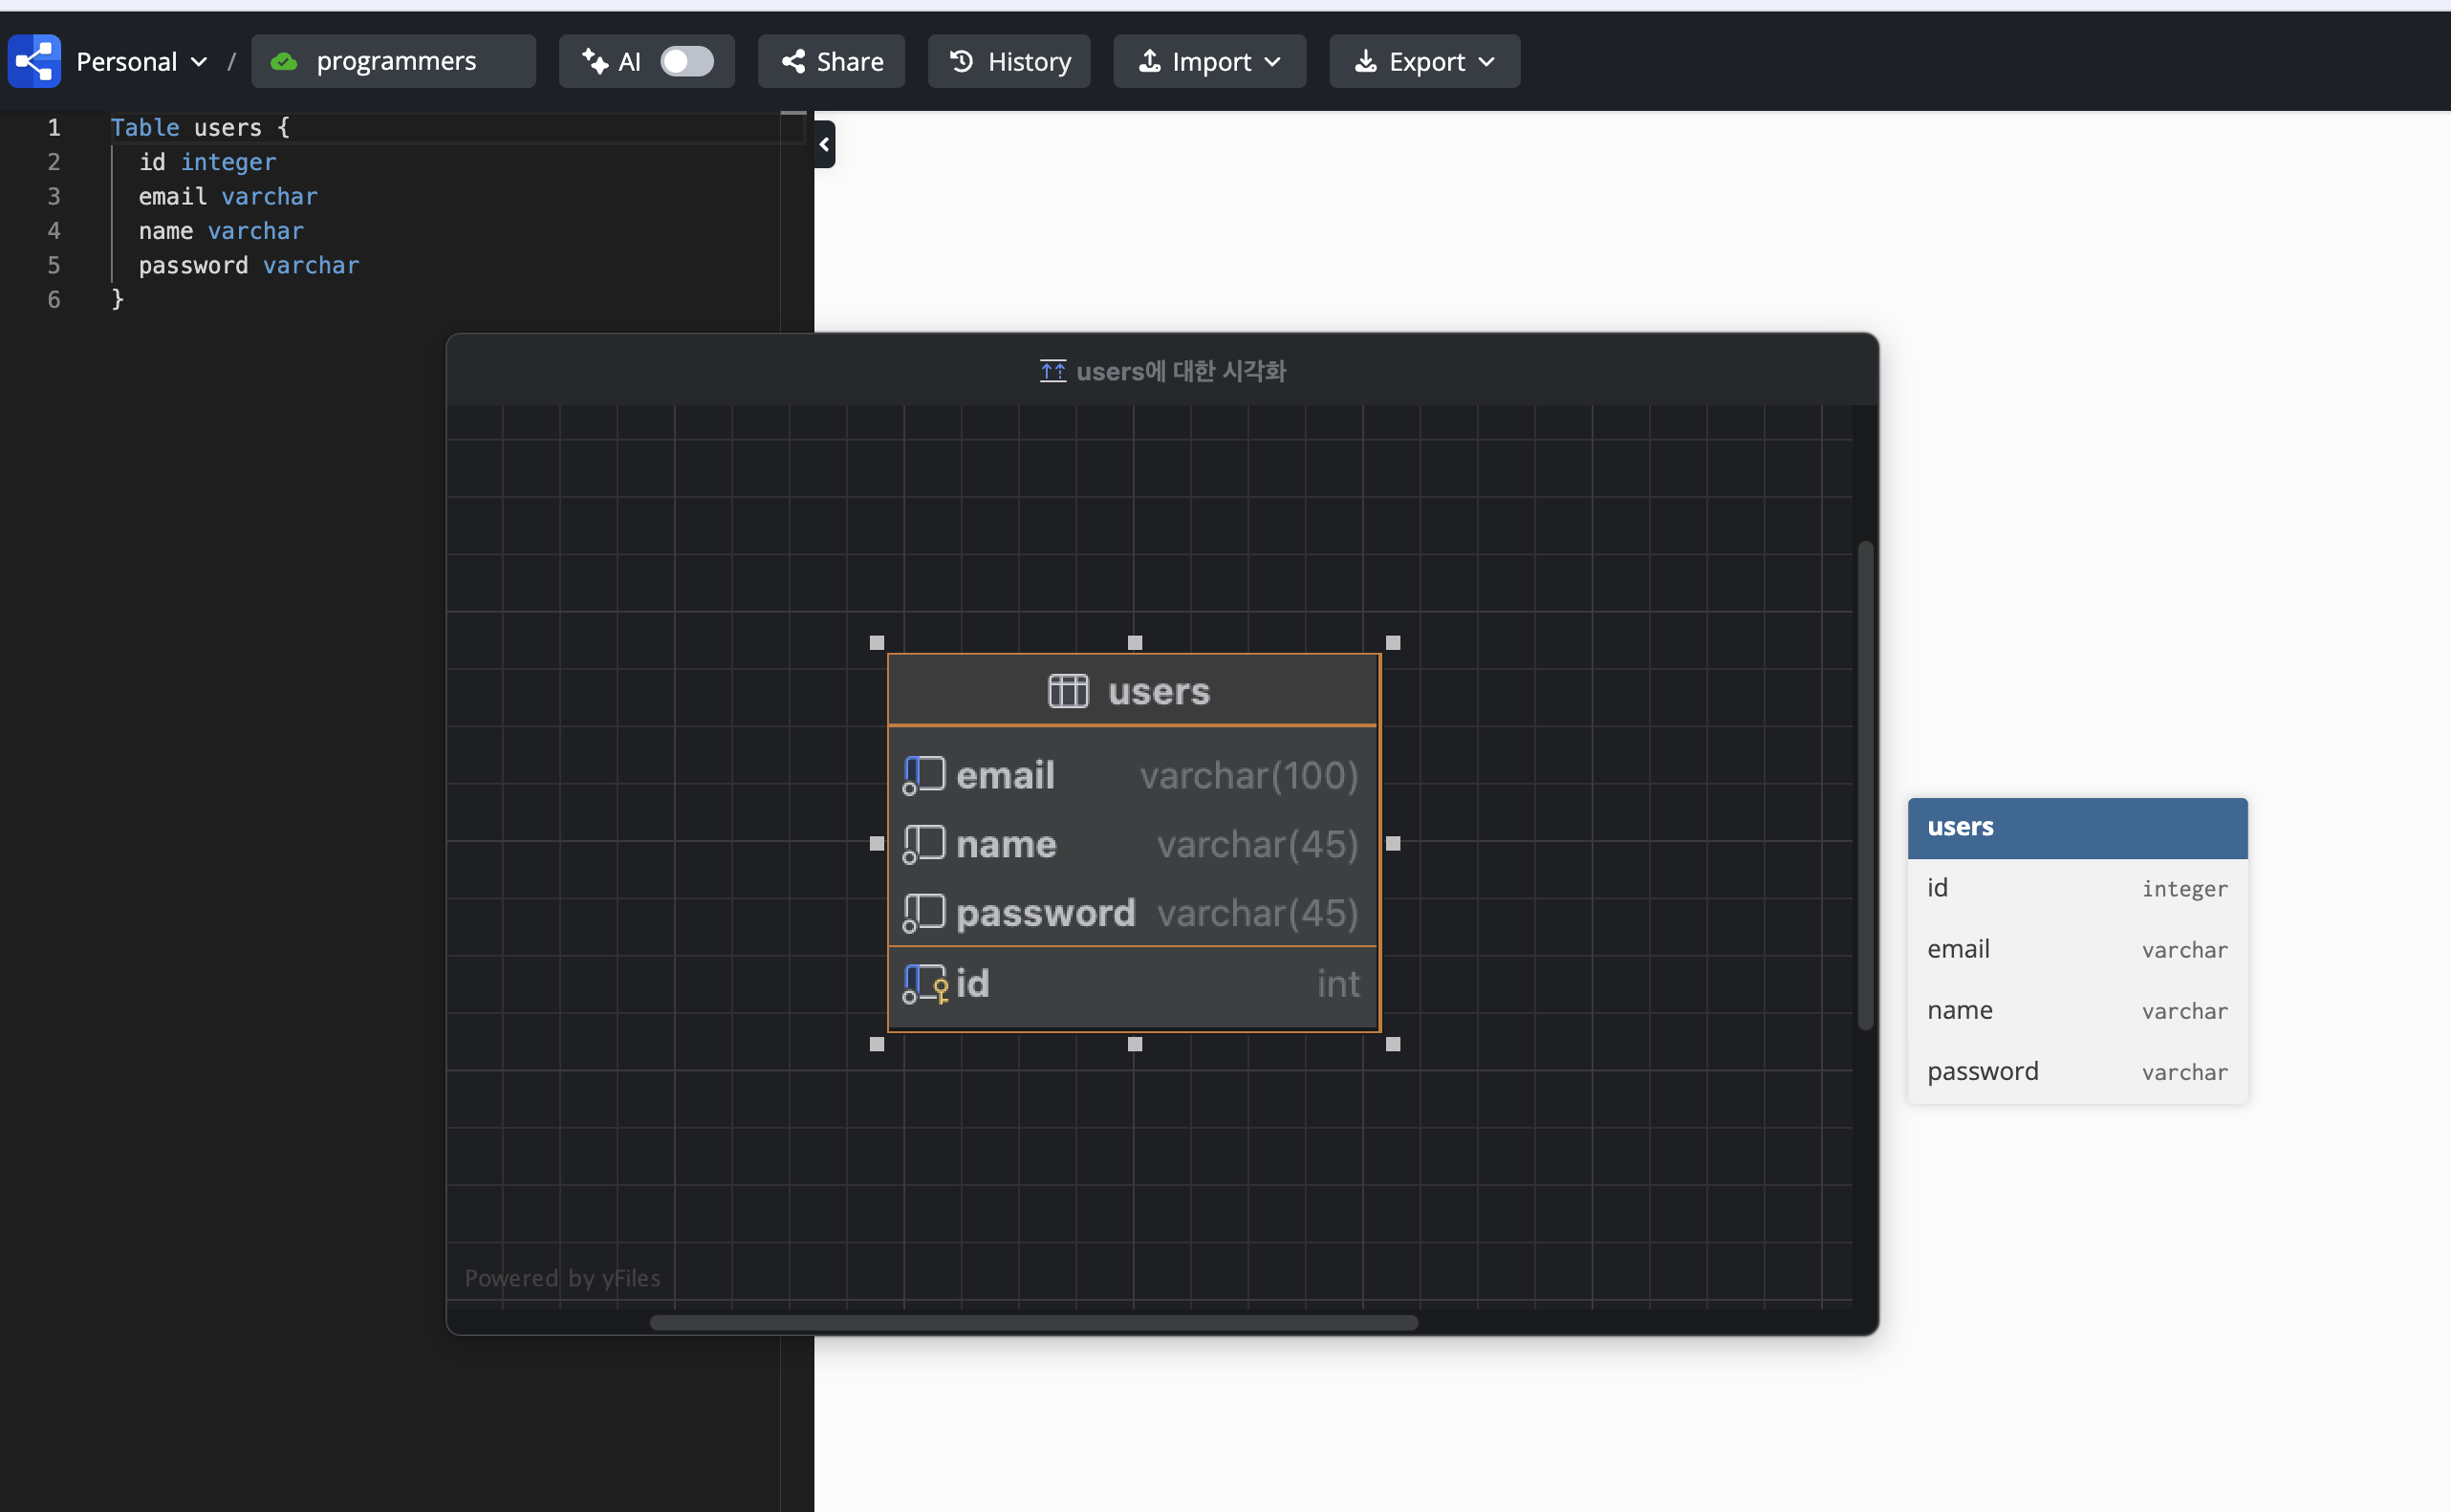Toggle the AI switch on

coord(687,62)
